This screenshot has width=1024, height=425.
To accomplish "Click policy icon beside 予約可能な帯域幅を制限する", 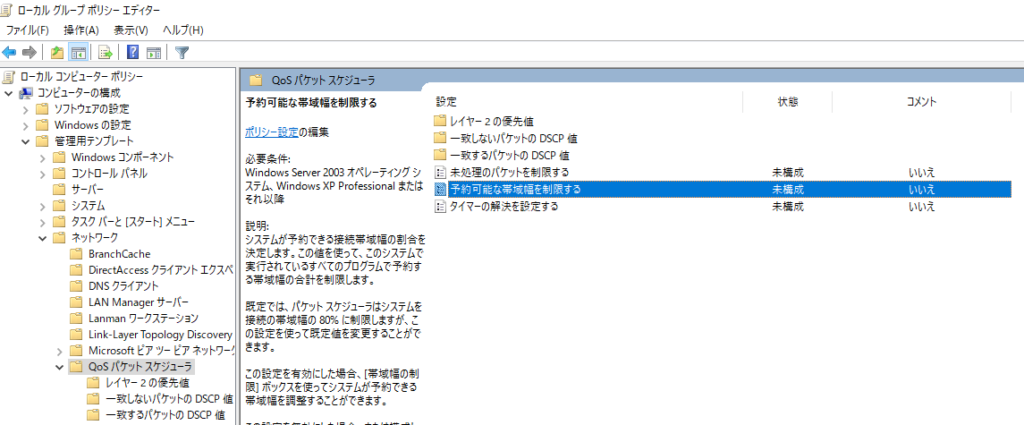I will coord(441,190).
